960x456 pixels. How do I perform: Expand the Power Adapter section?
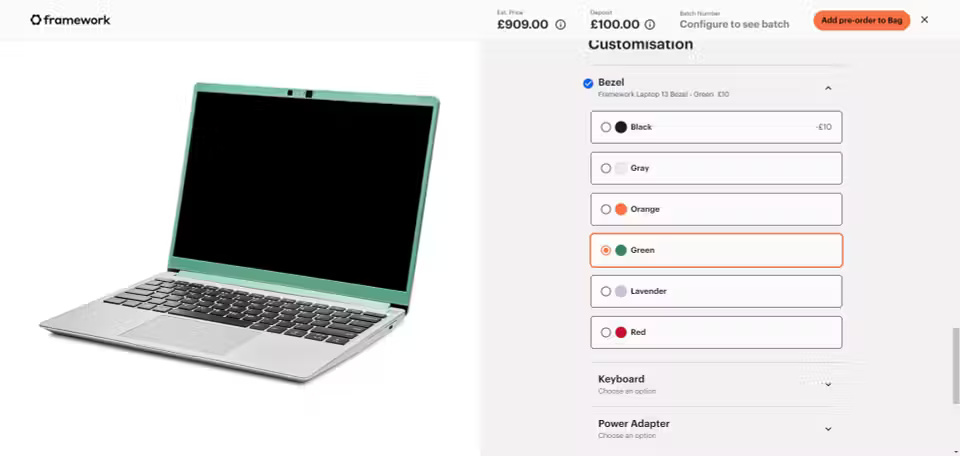tap(716, 429)
